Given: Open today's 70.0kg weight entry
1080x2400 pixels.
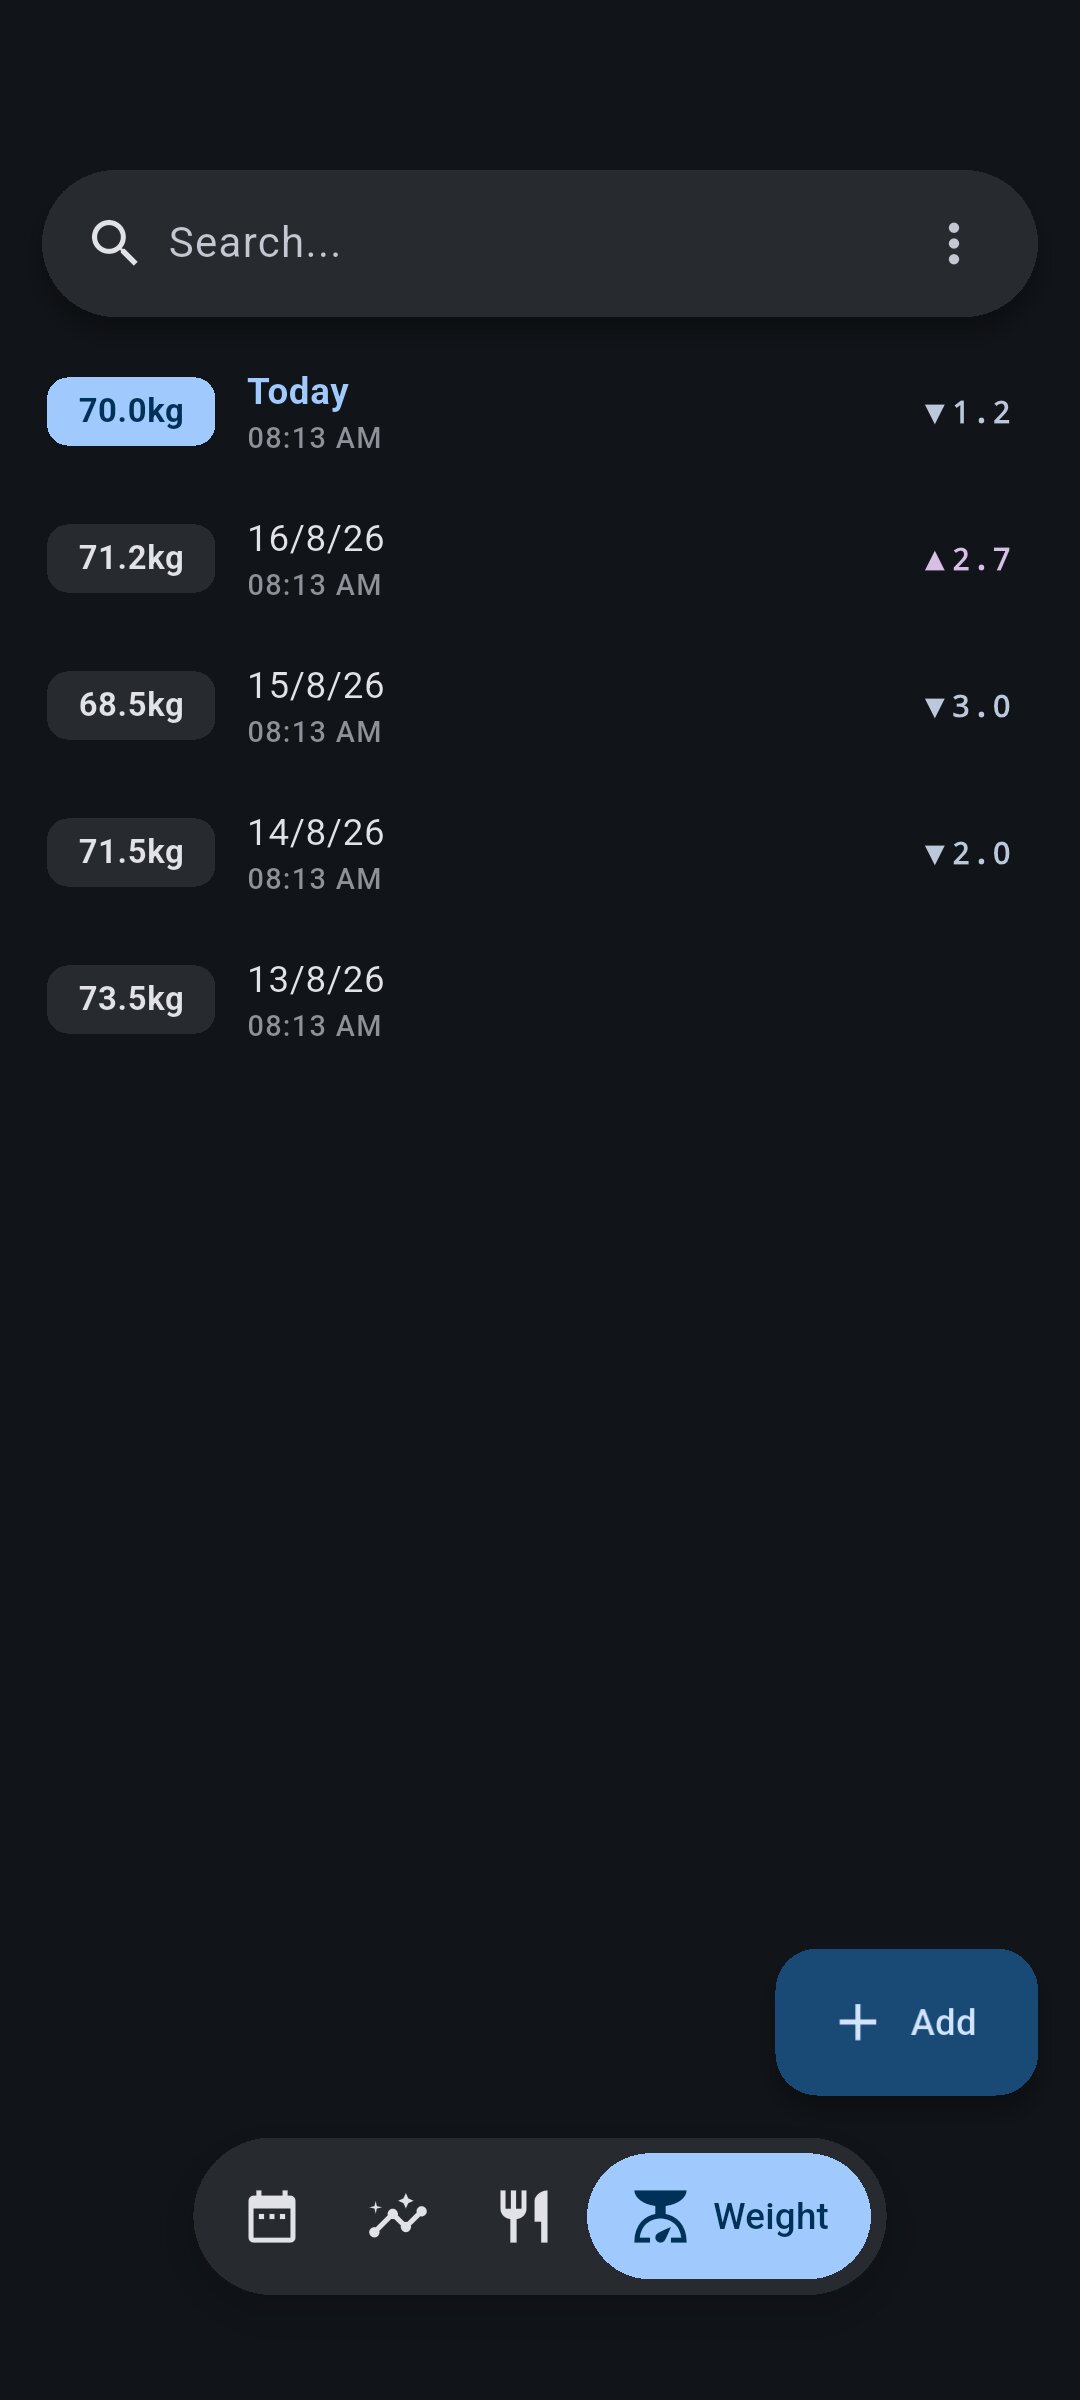Looking at the screenshot, I should 540,411.
